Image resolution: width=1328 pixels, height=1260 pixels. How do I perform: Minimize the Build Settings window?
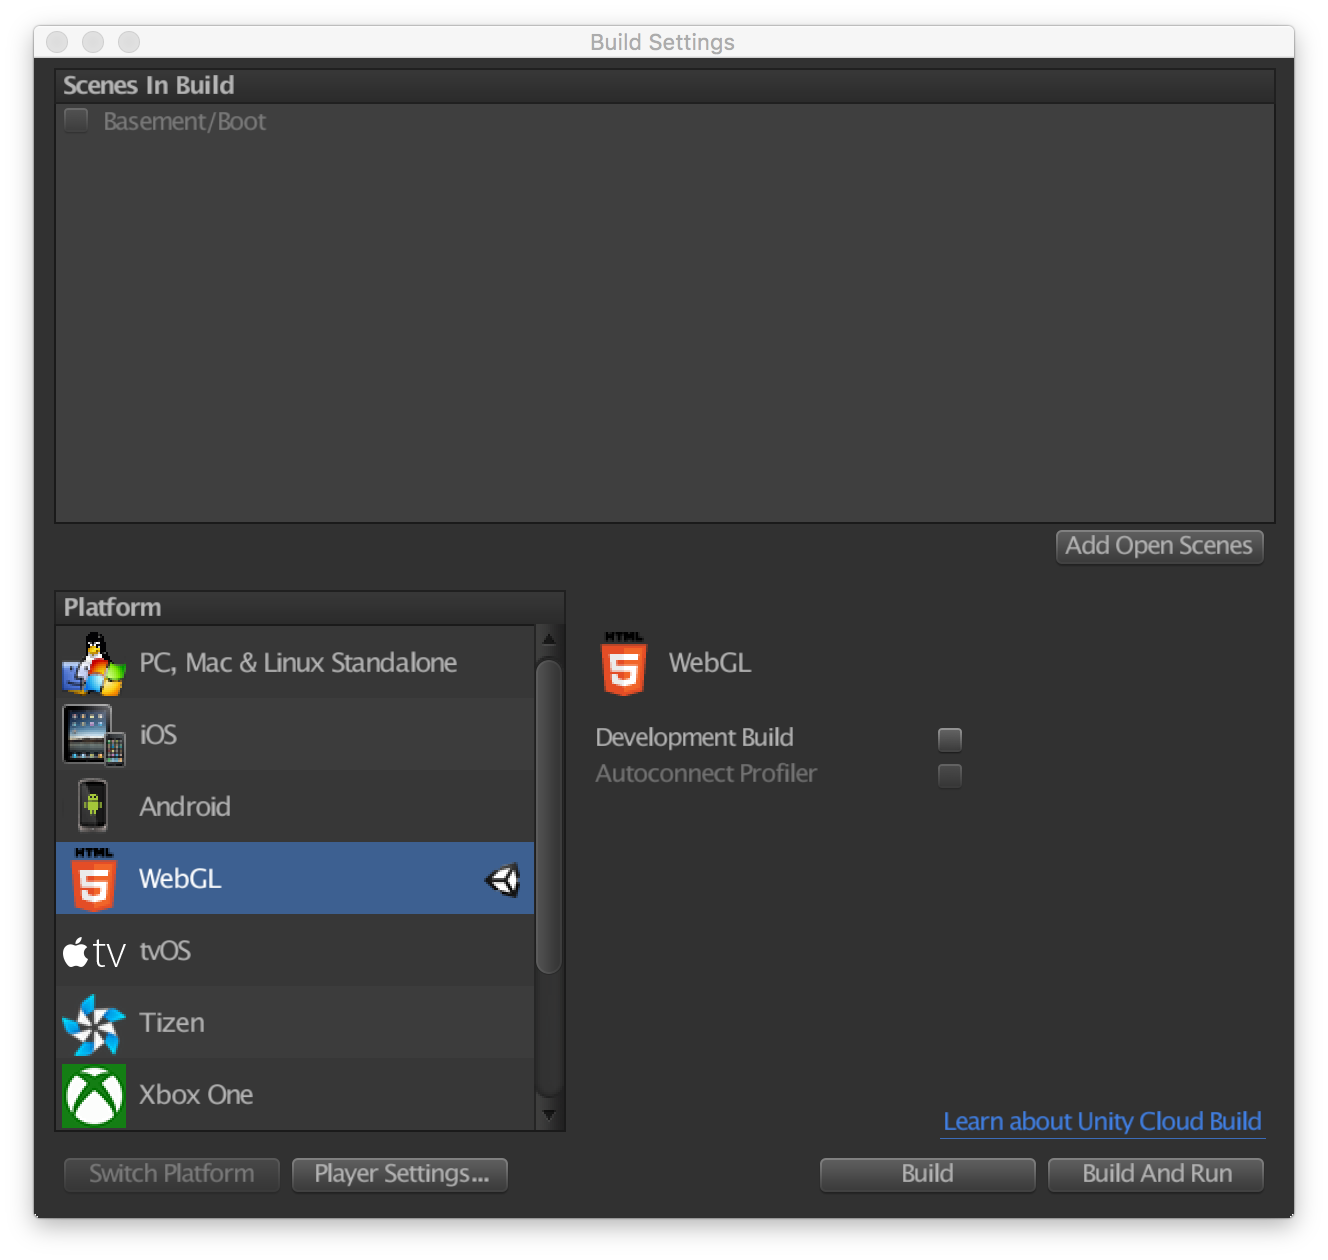tap(93, 42)
